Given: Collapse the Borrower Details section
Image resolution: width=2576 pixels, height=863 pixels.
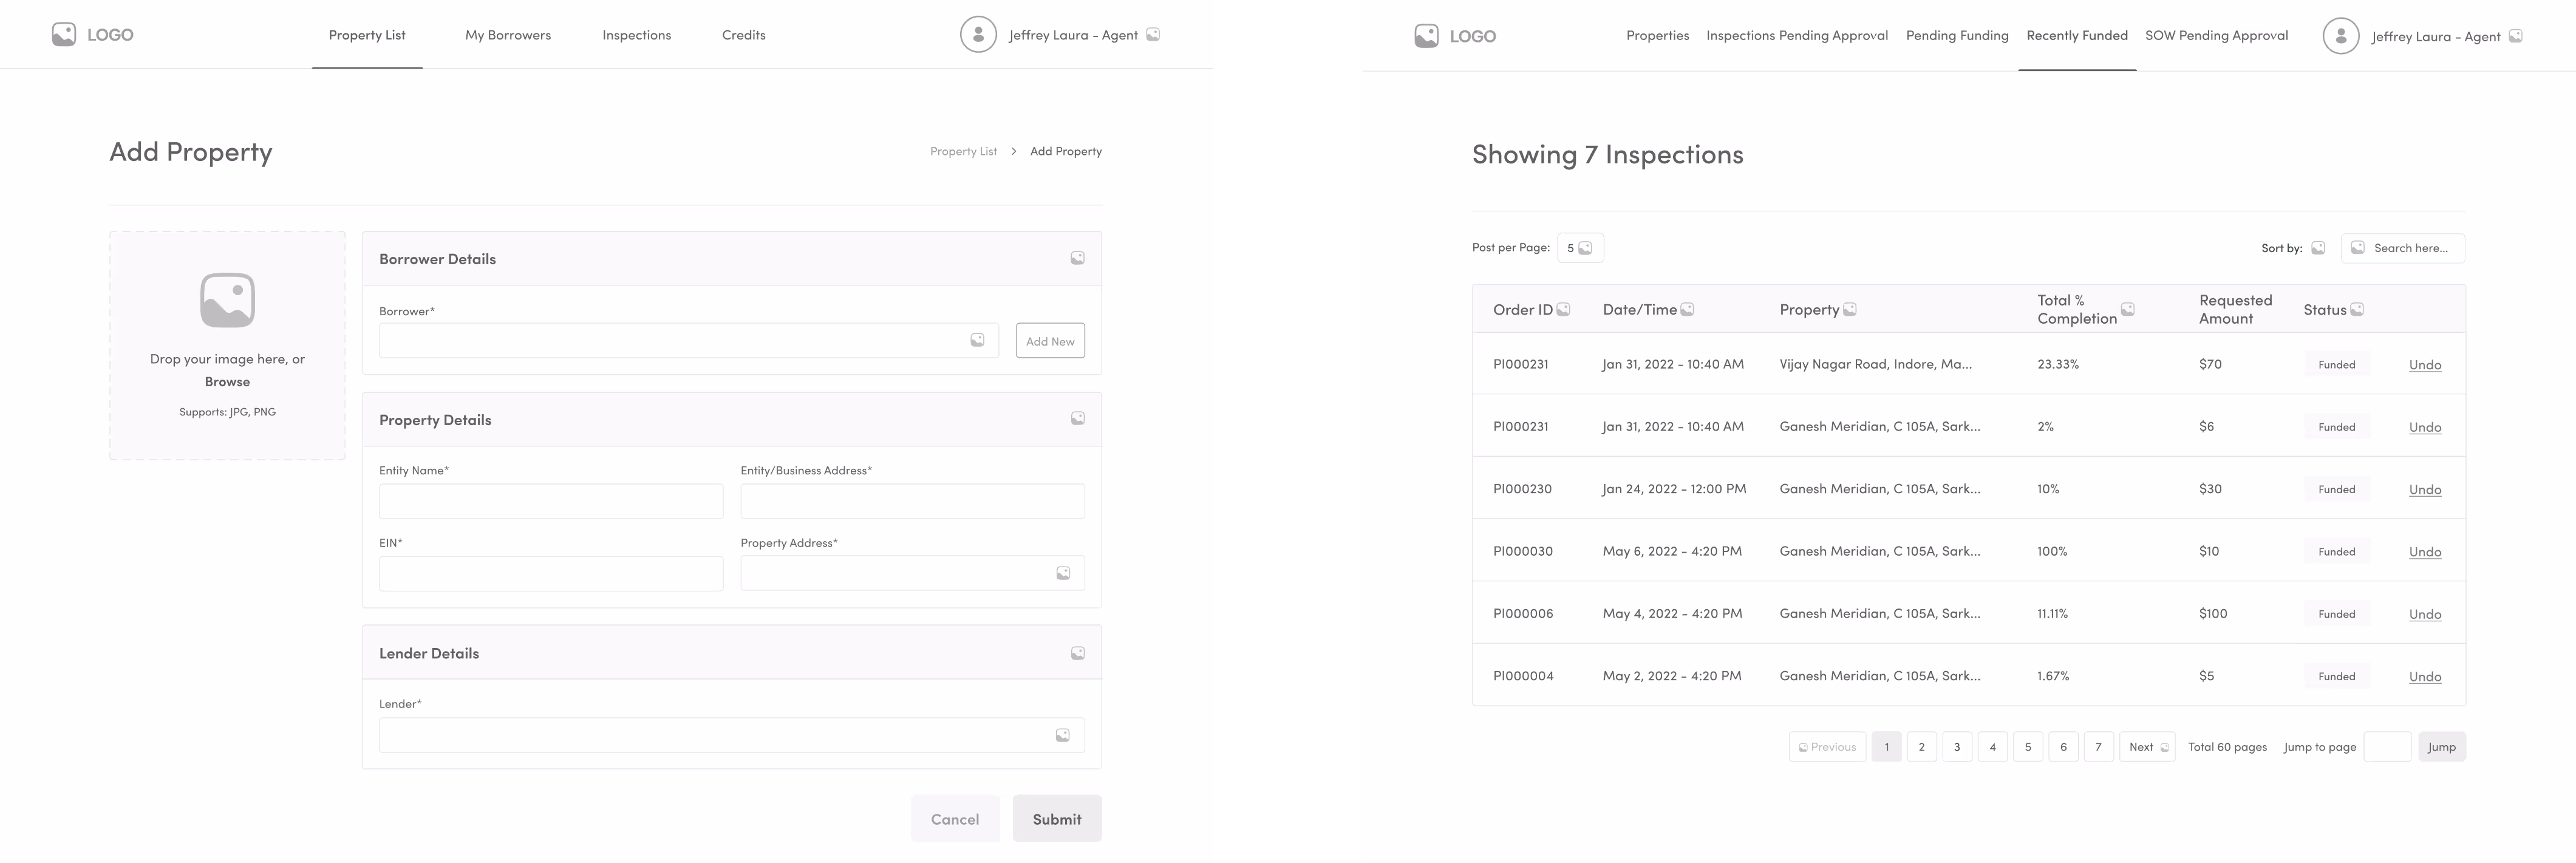Looking at the screenshot, I should tap(1077, 259).
